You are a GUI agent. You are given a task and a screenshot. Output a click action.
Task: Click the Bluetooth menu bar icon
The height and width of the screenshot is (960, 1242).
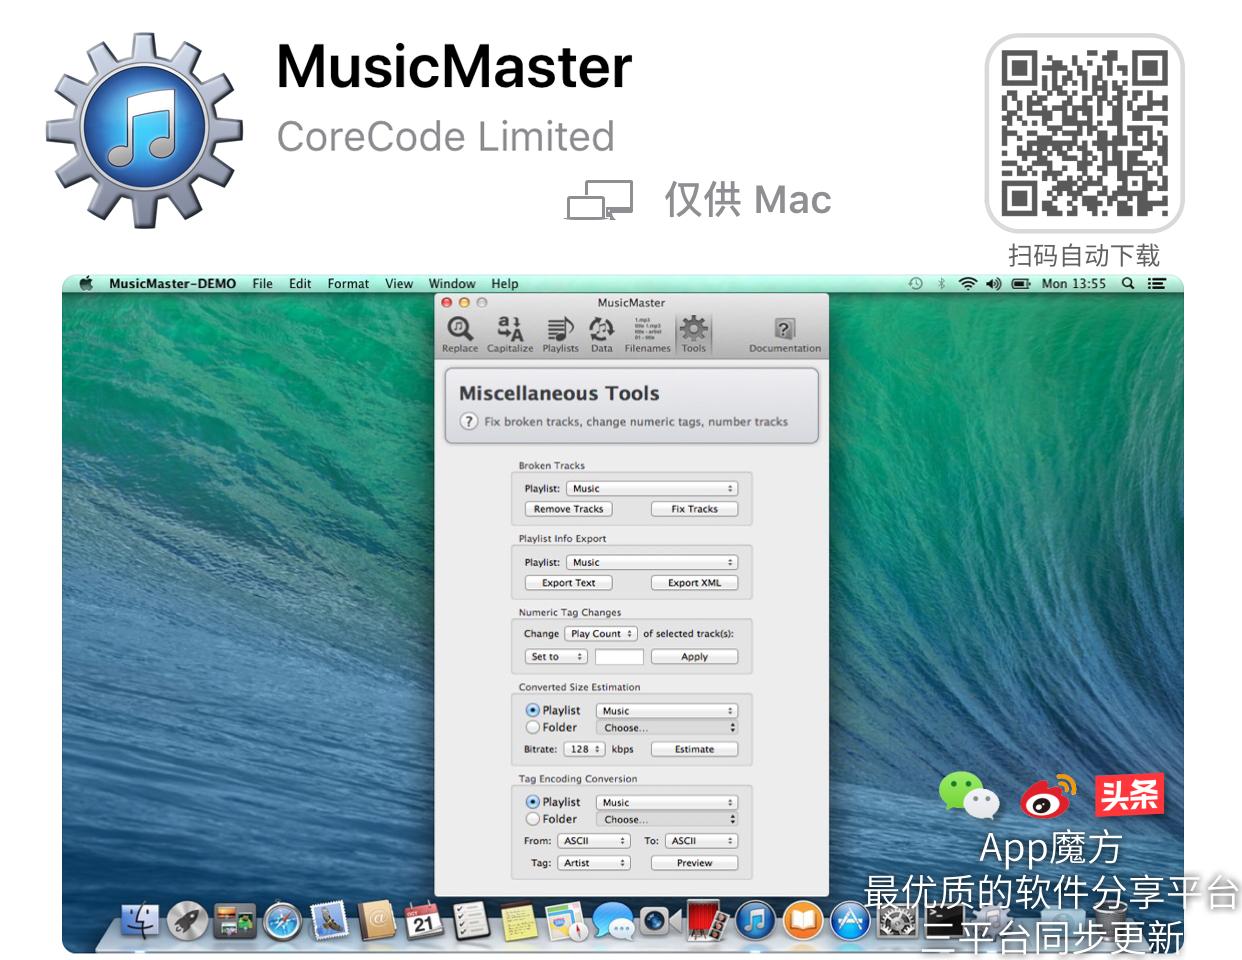(941, 284)
